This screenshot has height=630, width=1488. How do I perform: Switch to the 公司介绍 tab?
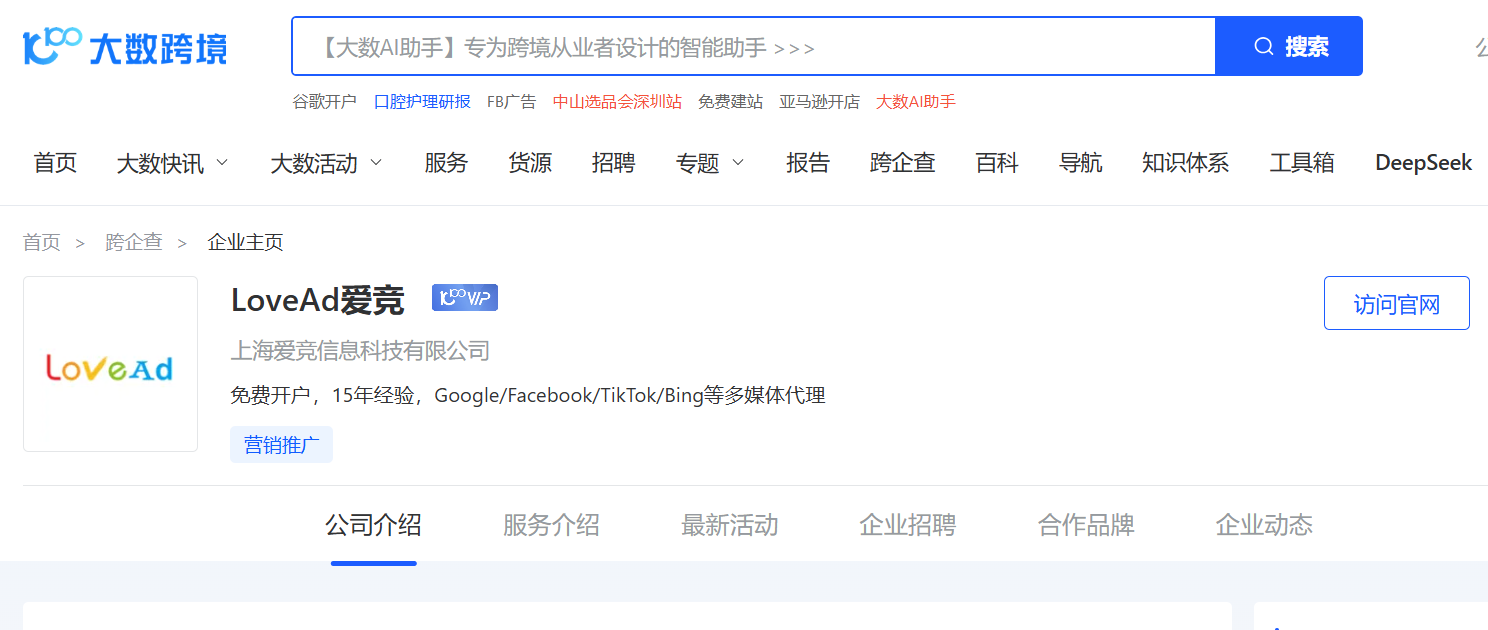373,525
